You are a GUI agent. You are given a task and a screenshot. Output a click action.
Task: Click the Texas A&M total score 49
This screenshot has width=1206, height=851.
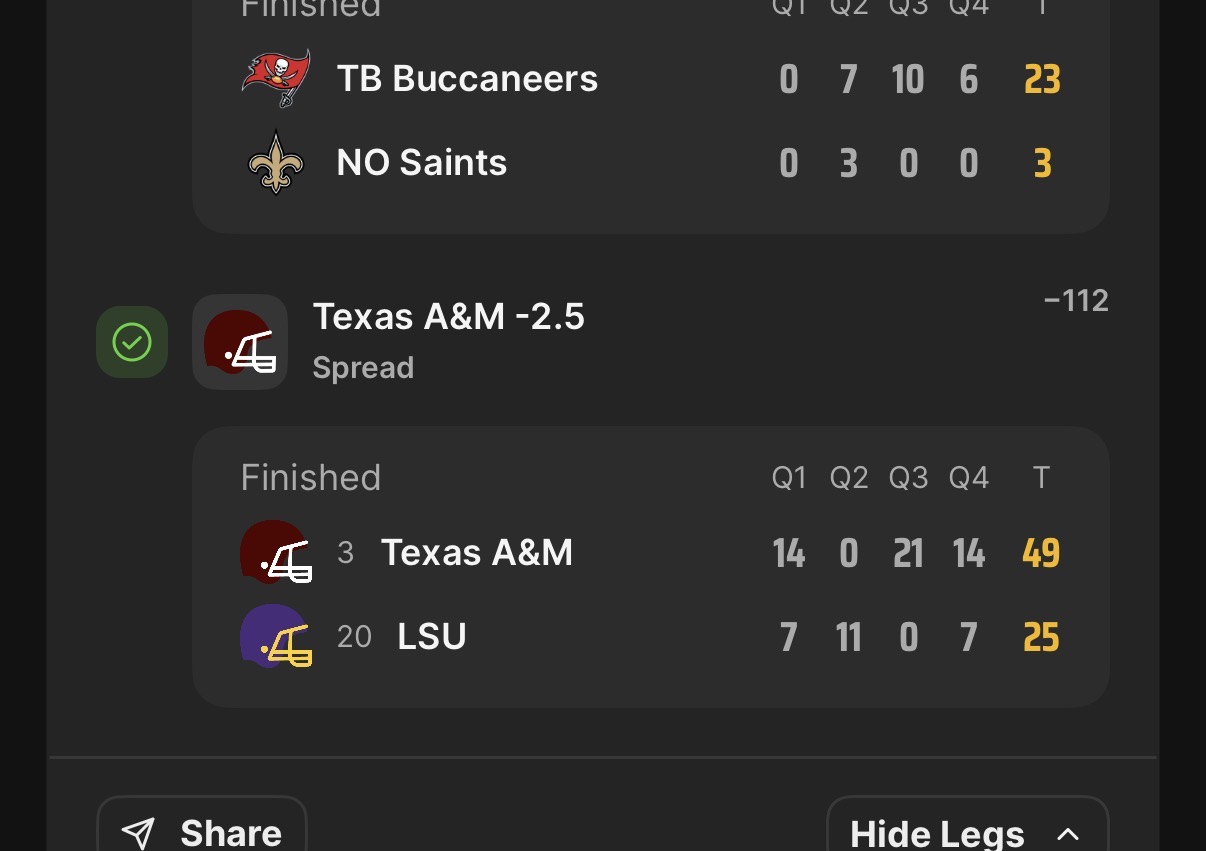coord(1041,553)
